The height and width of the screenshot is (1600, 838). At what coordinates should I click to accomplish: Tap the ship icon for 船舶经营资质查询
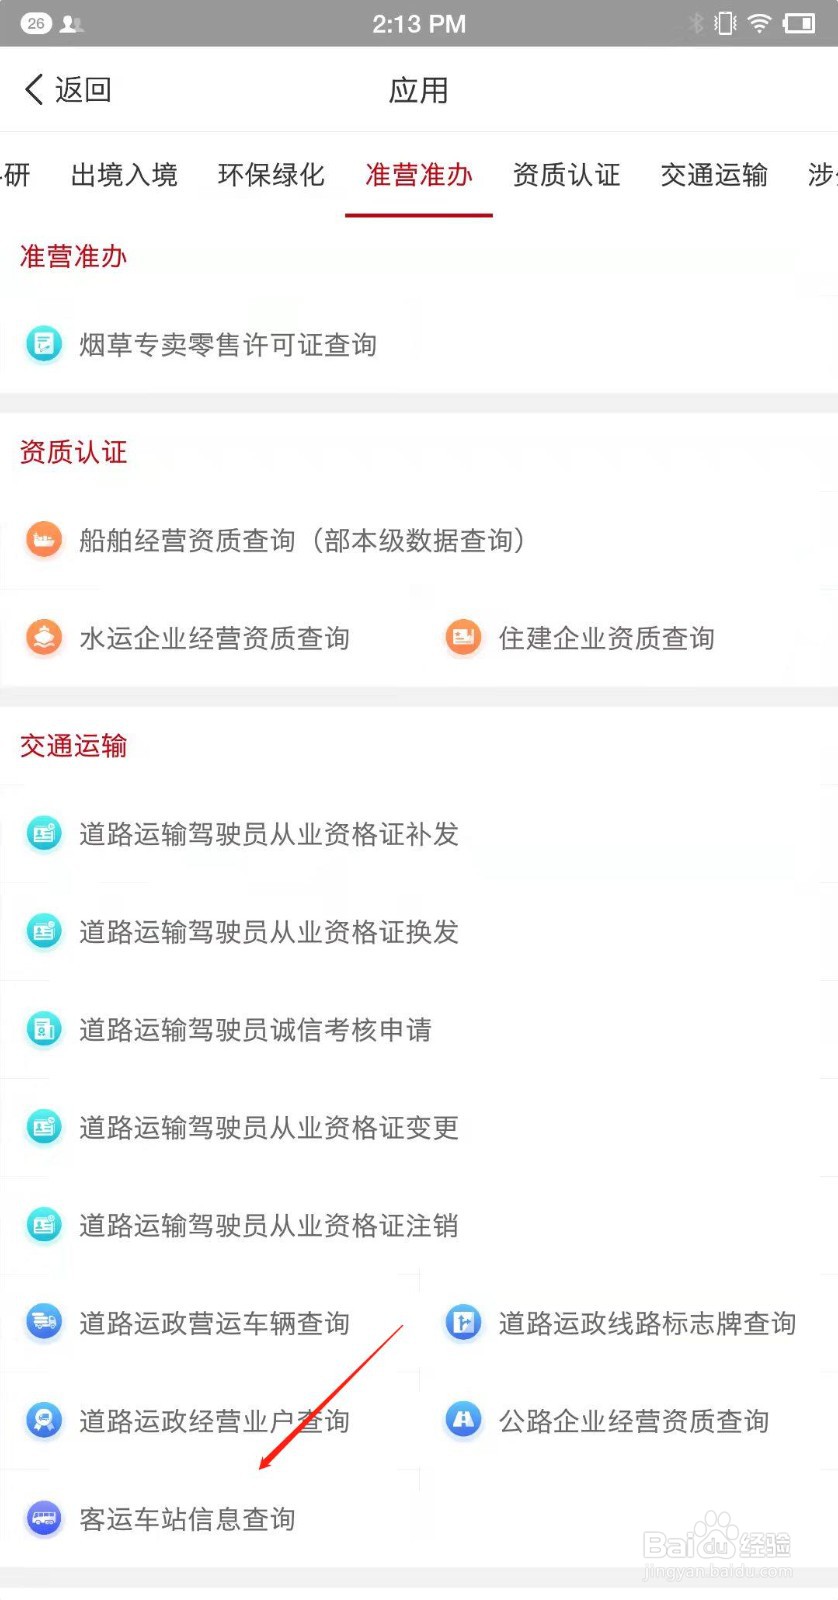pos(43,541)
